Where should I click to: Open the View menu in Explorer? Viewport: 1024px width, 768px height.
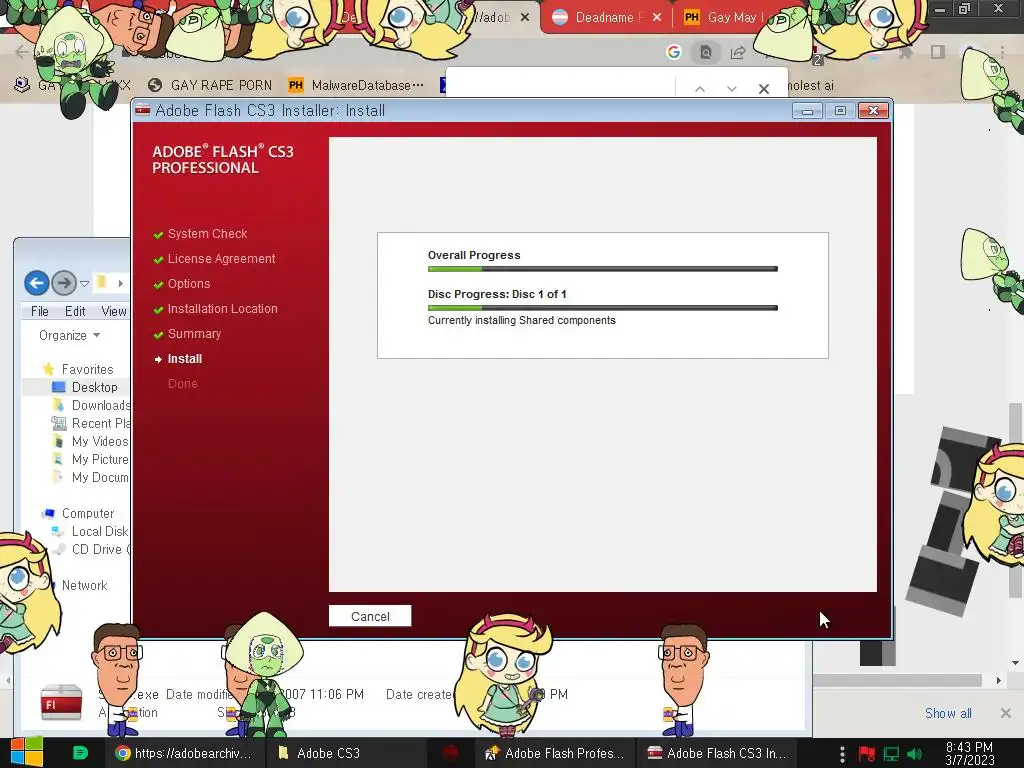coord(114,312)
